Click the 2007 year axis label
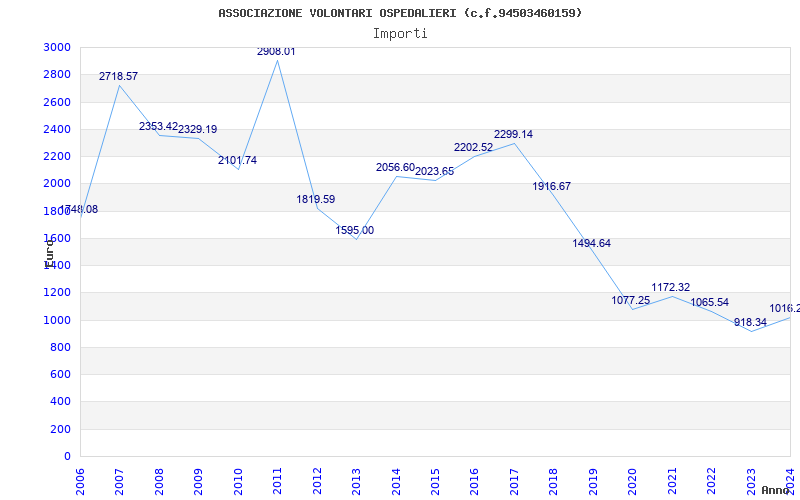 click(x=119, y=482)
